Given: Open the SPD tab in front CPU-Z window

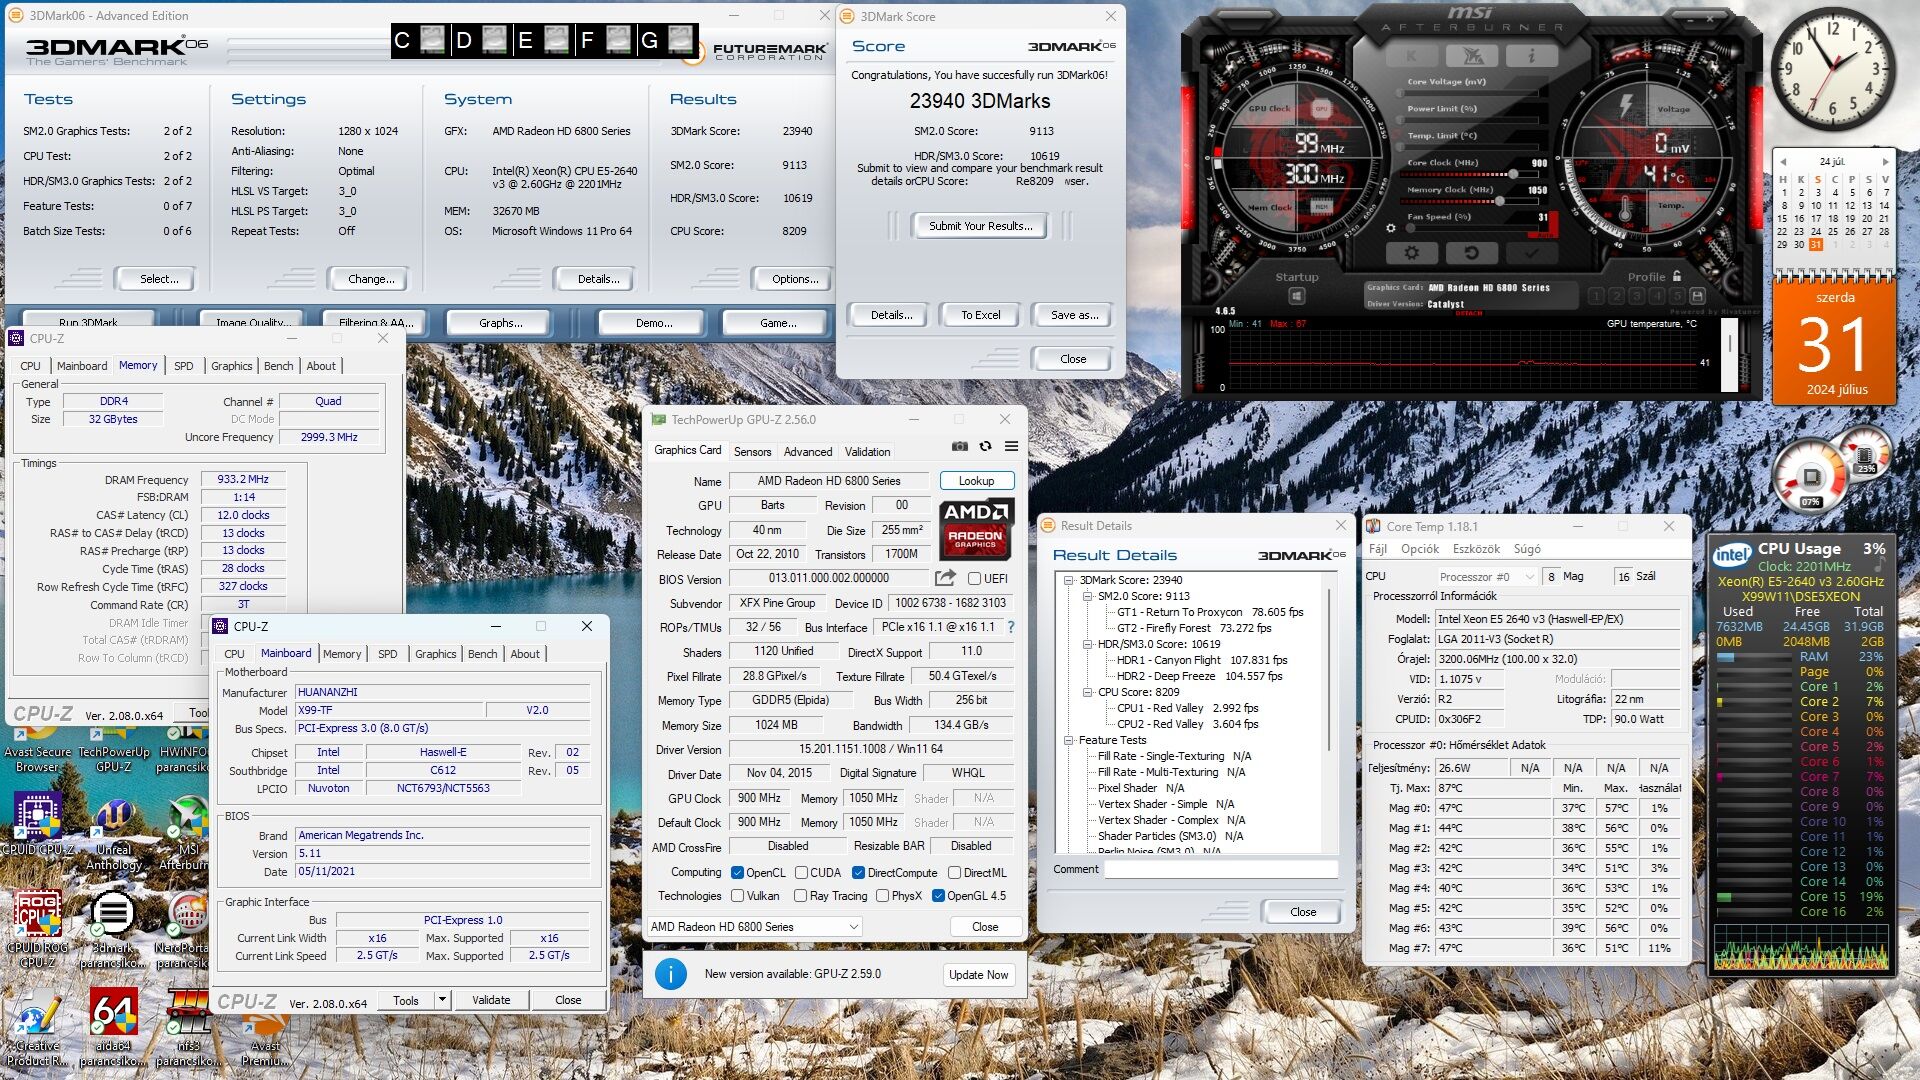Looking at the screenshot, I should point(388,654).
